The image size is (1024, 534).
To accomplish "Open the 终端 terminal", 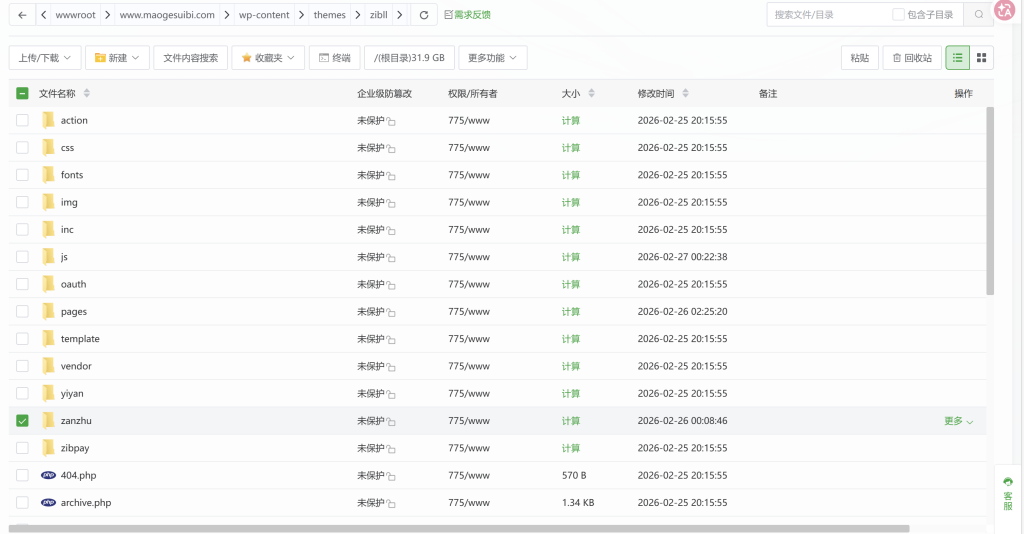I will tap(334, 57).
